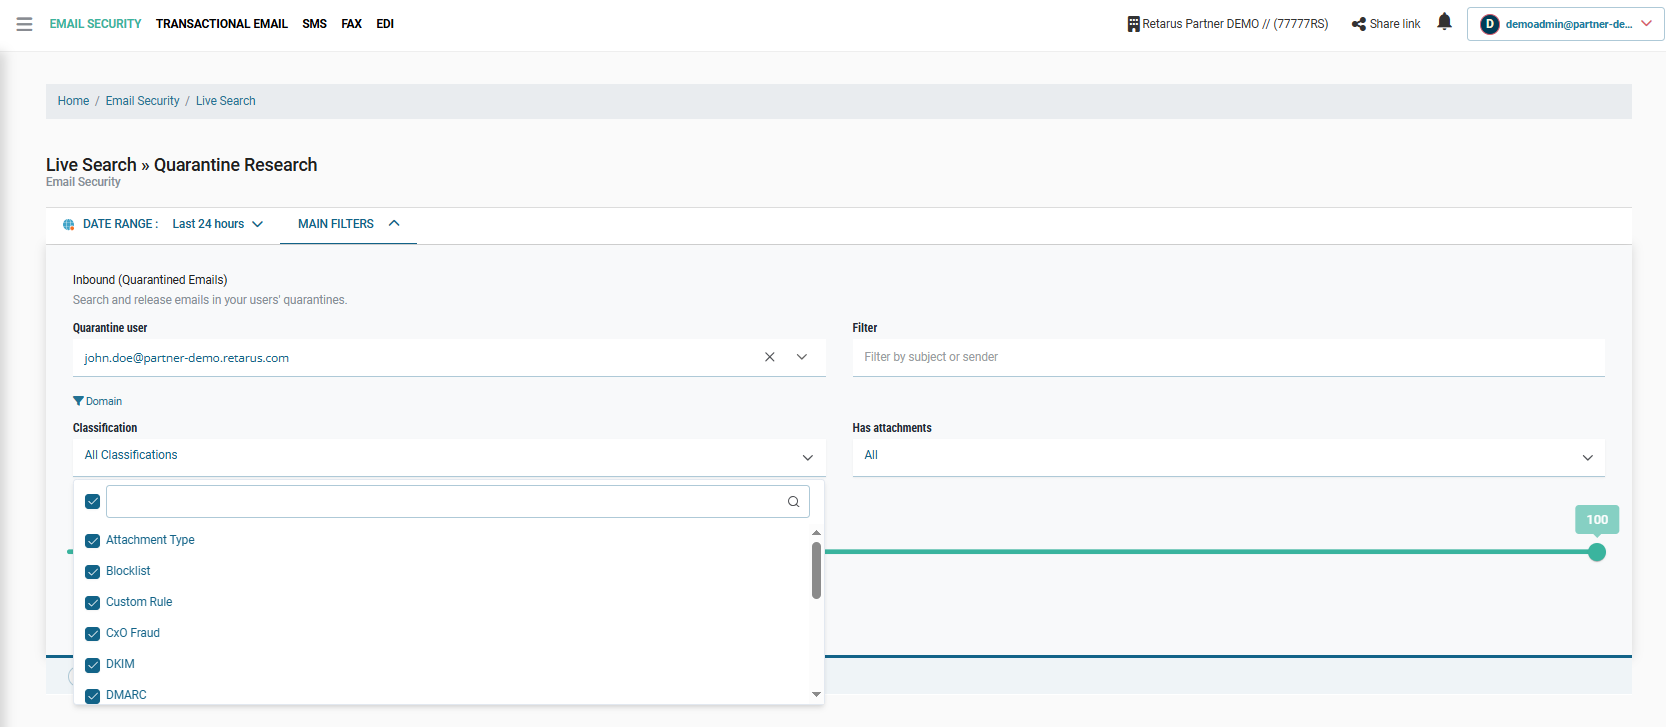
Task: Collapse the All Classifications dropdown
Action: pyautogui.click(x=807, y=457)
